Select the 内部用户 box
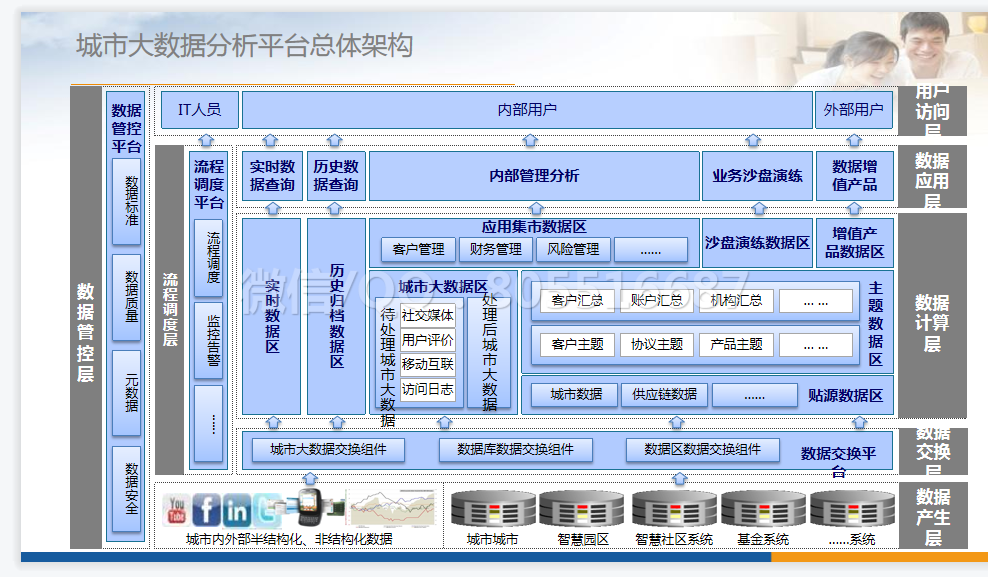 527,110
